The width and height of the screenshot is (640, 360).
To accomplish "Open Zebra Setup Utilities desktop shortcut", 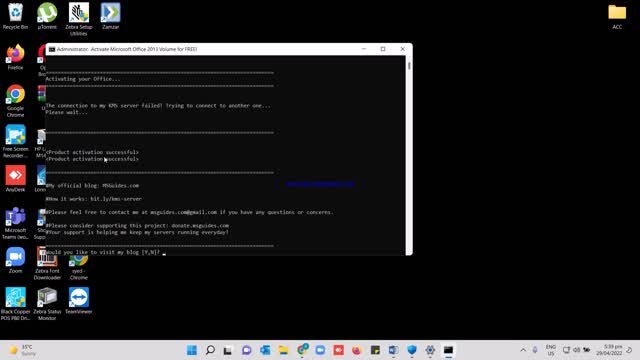I will 79,19.
